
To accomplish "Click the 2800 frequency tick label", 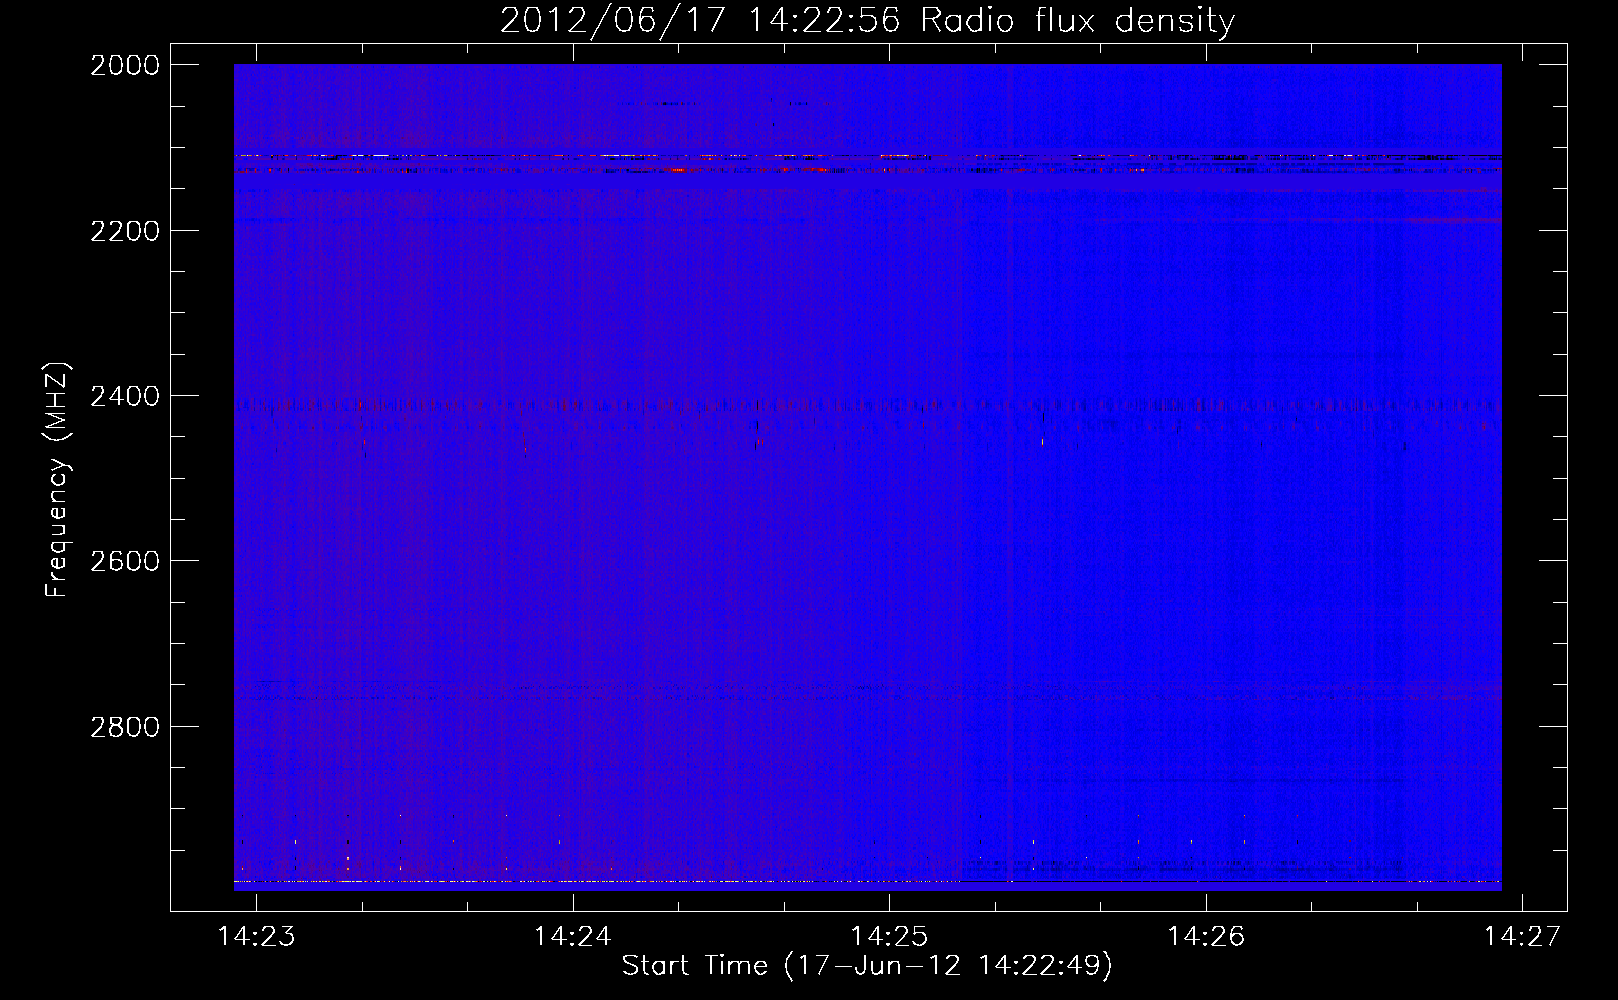I will (125, 727).
